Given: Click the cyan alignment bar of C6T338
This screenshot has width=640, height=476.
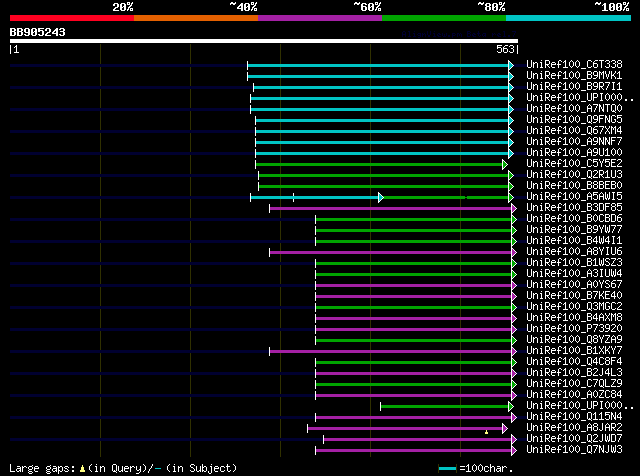Looking at the screenshot, I should [x=378, y=65].
